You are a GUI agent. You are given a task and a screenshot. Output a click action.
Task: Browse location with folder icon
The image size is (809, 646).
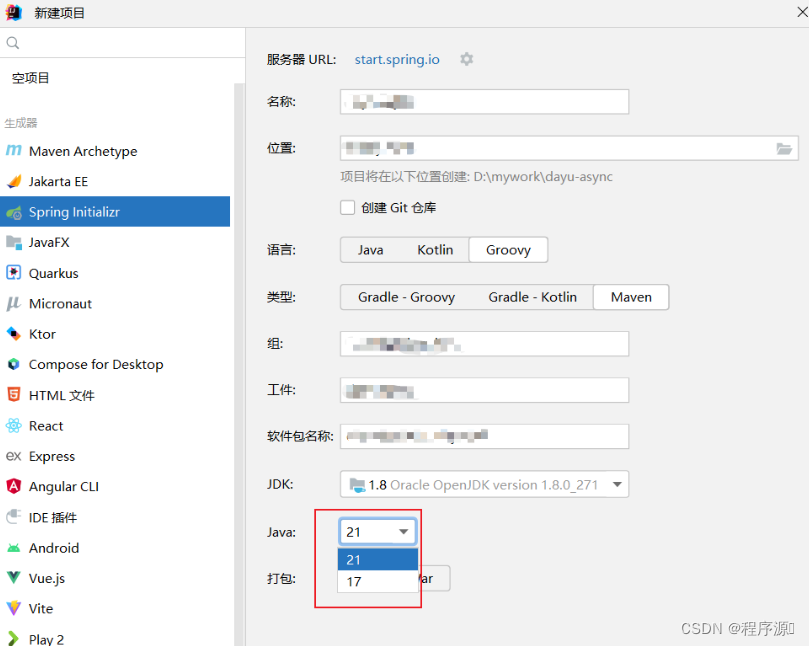[x=784, y=149]
